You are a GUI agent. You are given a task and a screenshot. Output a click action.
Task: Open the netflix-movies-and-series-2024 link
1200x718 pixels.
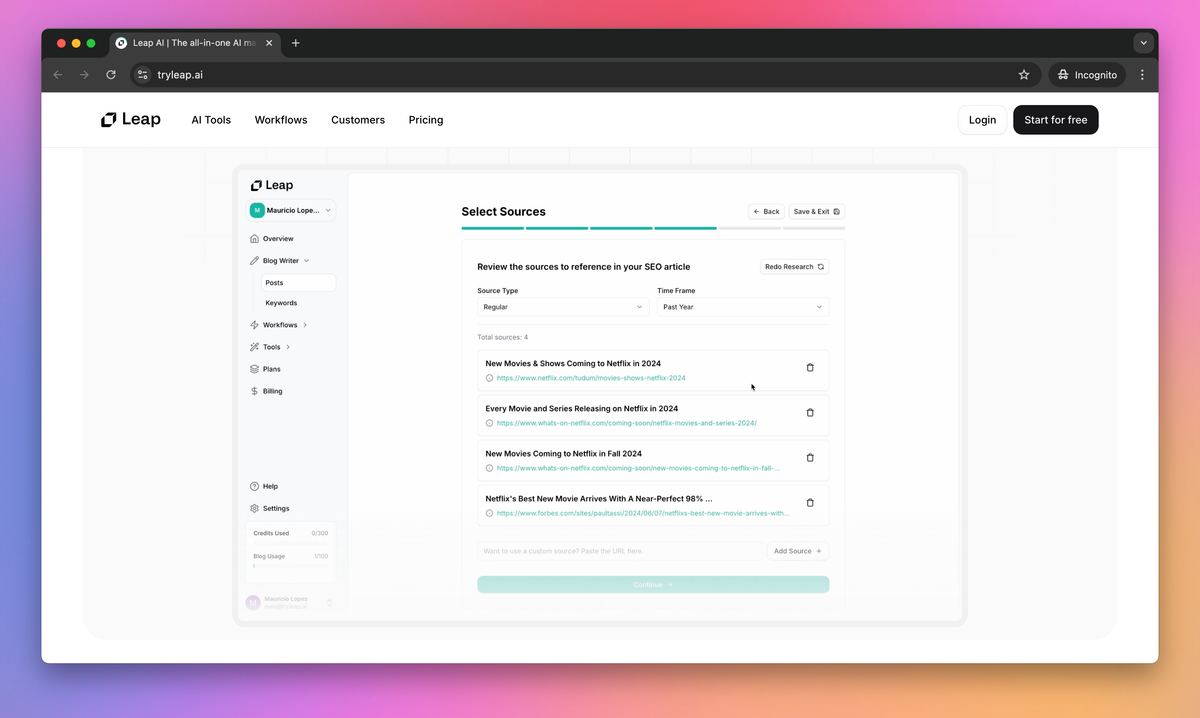tap(626, 423)
